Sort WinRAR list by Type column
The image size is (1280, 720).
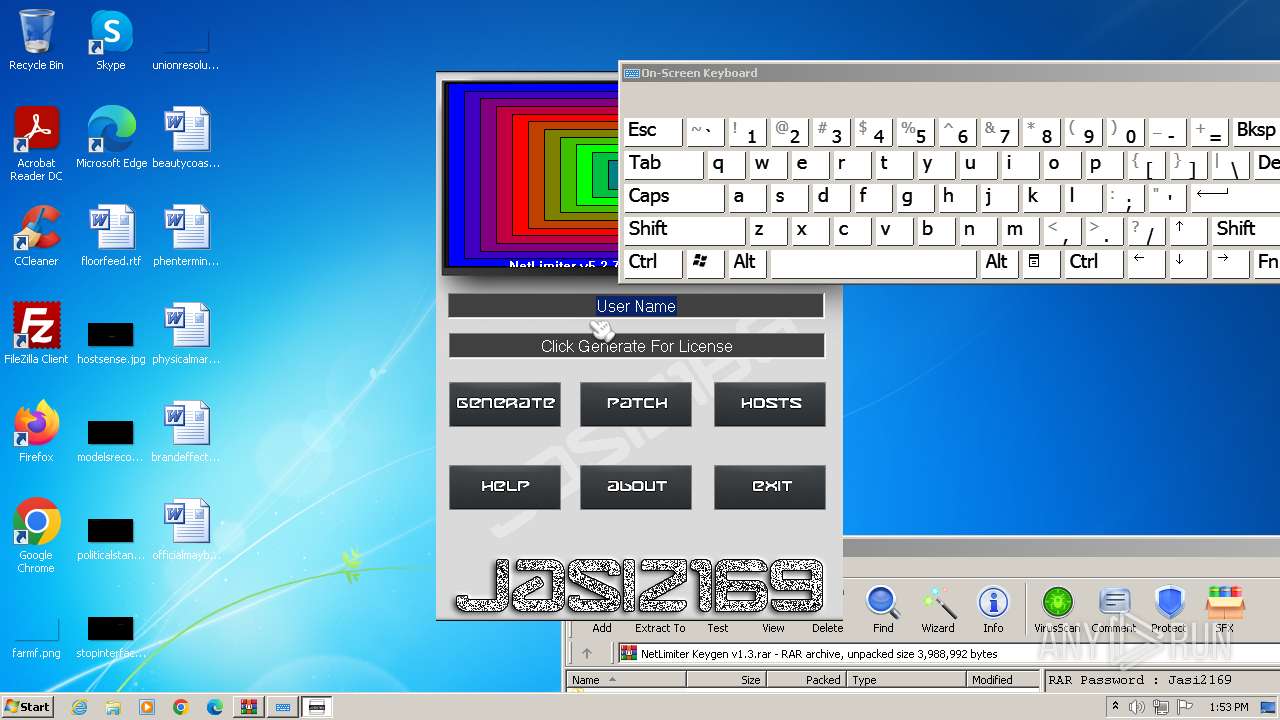(907, 680)
